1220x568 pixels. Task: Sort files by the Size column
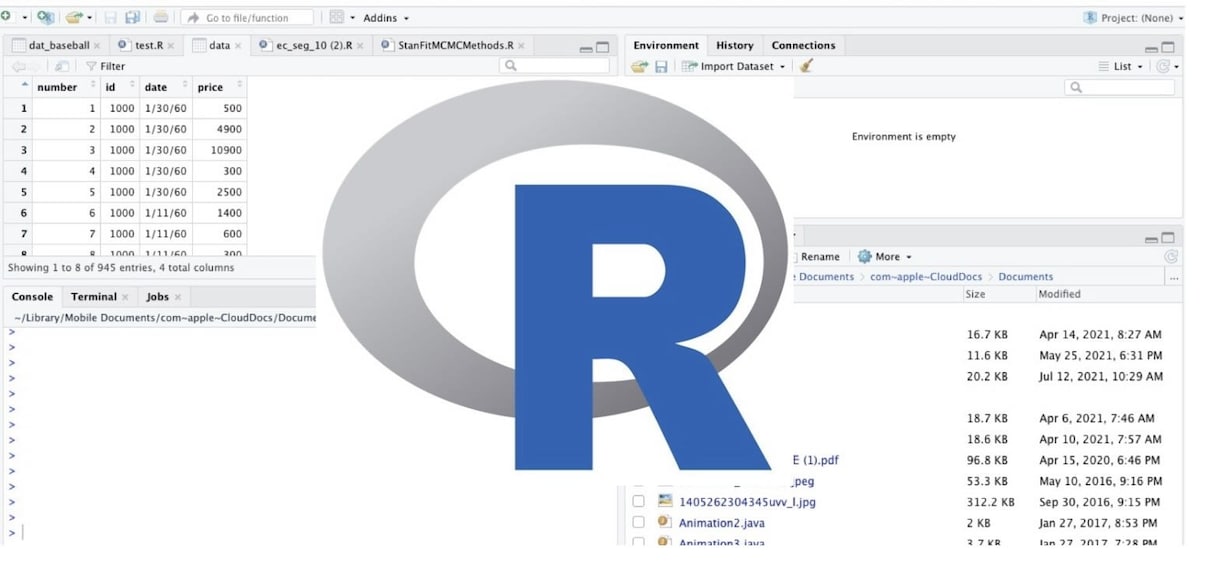coord(975,294)
